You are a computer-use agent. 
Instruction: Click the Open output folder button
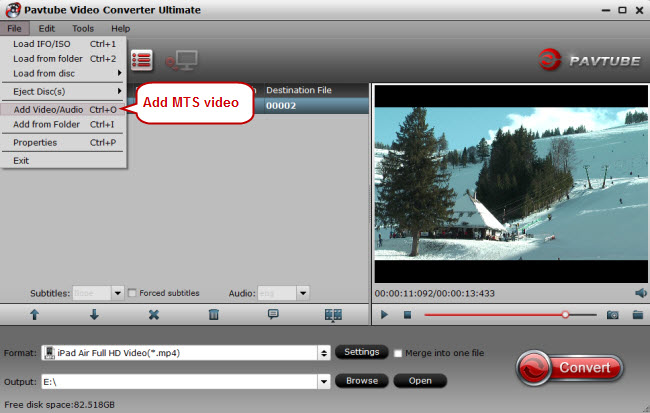tap(420, 381)
